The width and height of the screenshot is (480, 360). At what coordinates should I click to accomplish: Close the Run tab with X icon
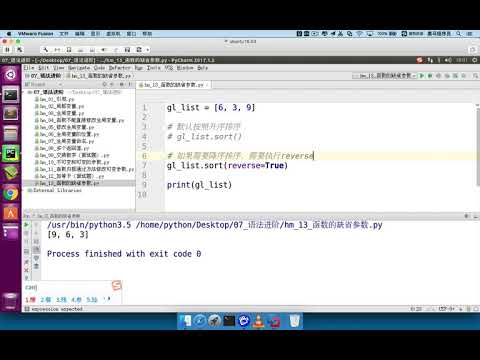click(27, 270)
